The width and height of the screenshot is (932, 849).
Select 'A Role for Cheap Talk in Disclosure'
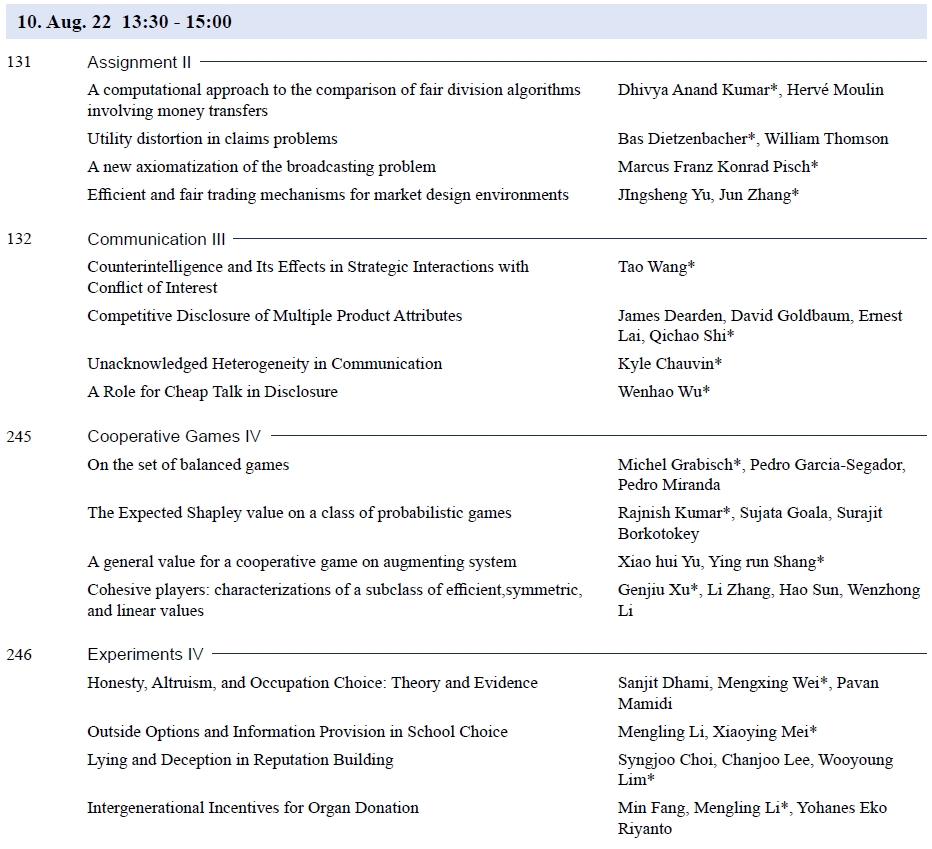(212, 392)
